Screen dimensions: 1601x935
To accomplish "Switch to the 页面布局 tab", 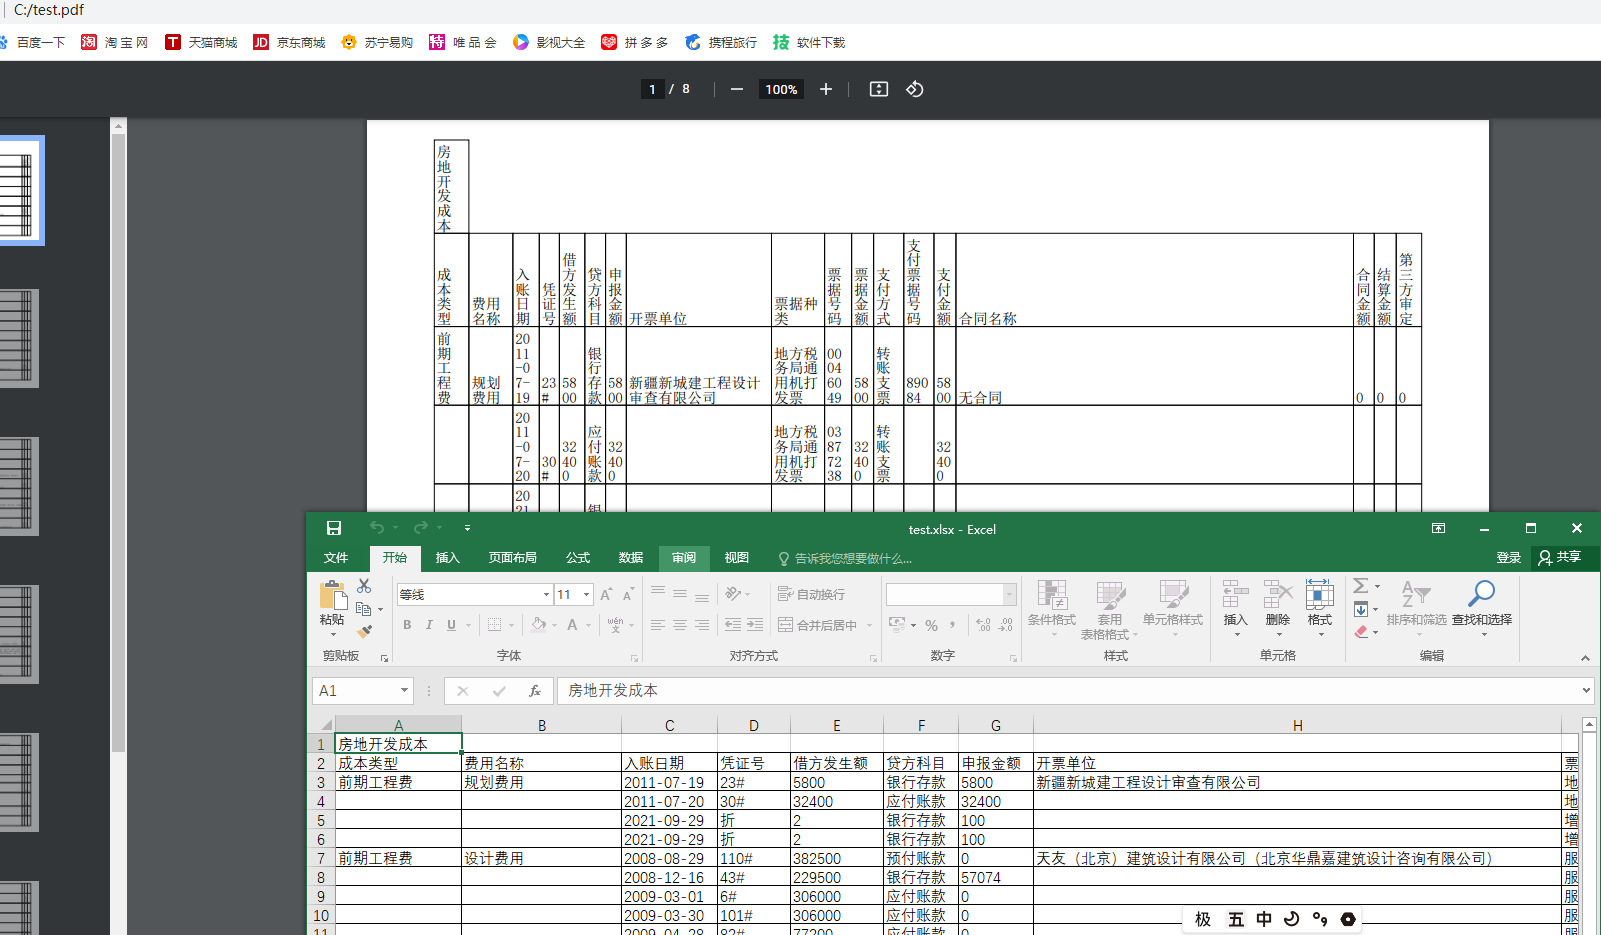I will click(513, 558).
